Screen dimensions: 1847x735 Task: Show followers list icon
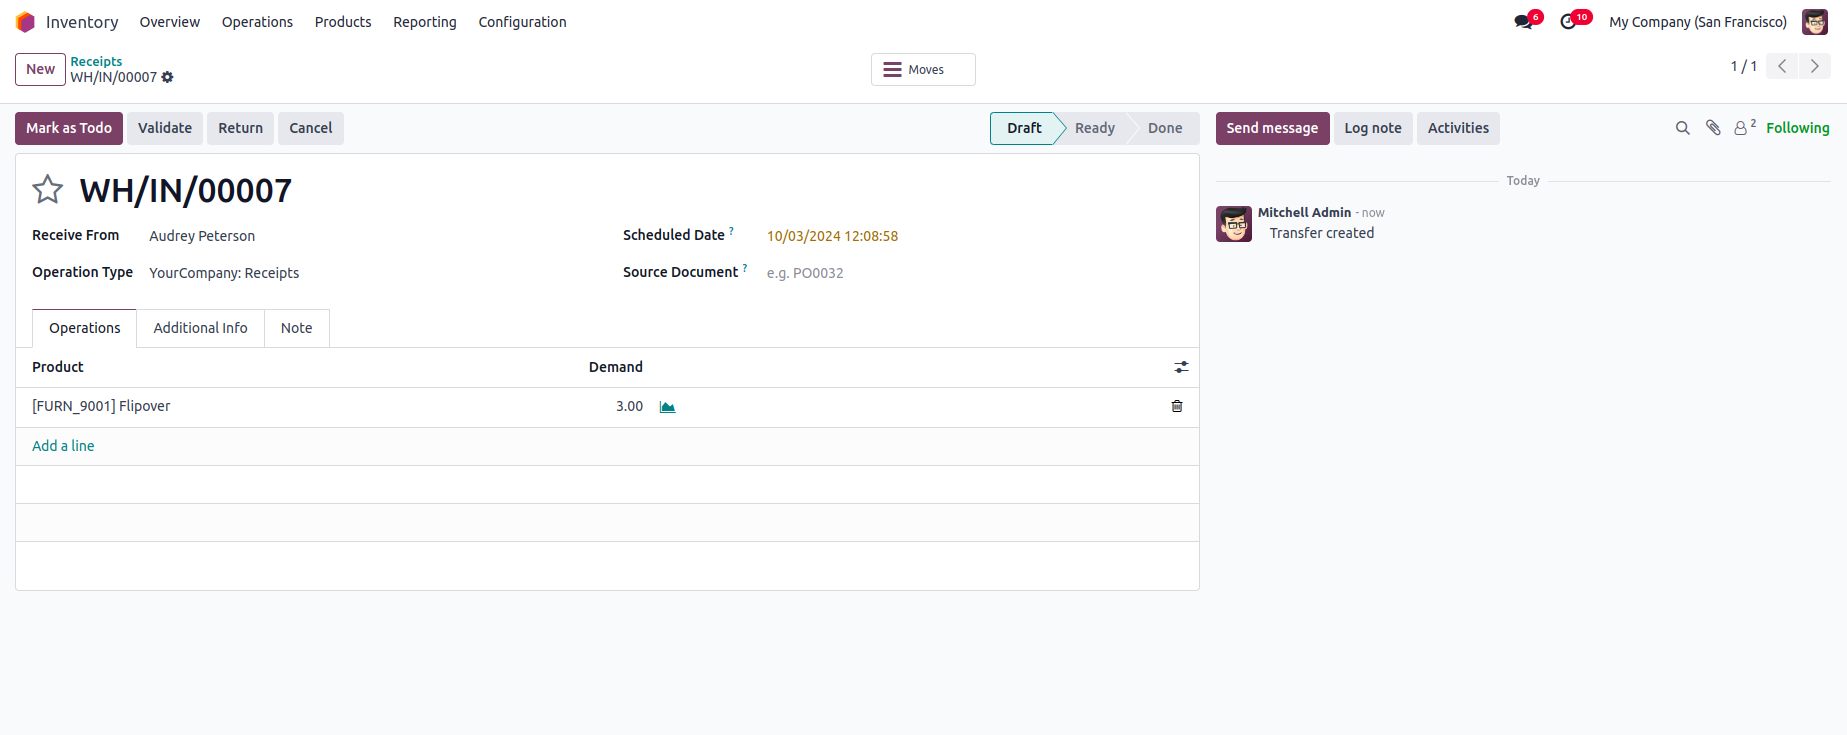pyautogui.click(x=1743, y=128)
